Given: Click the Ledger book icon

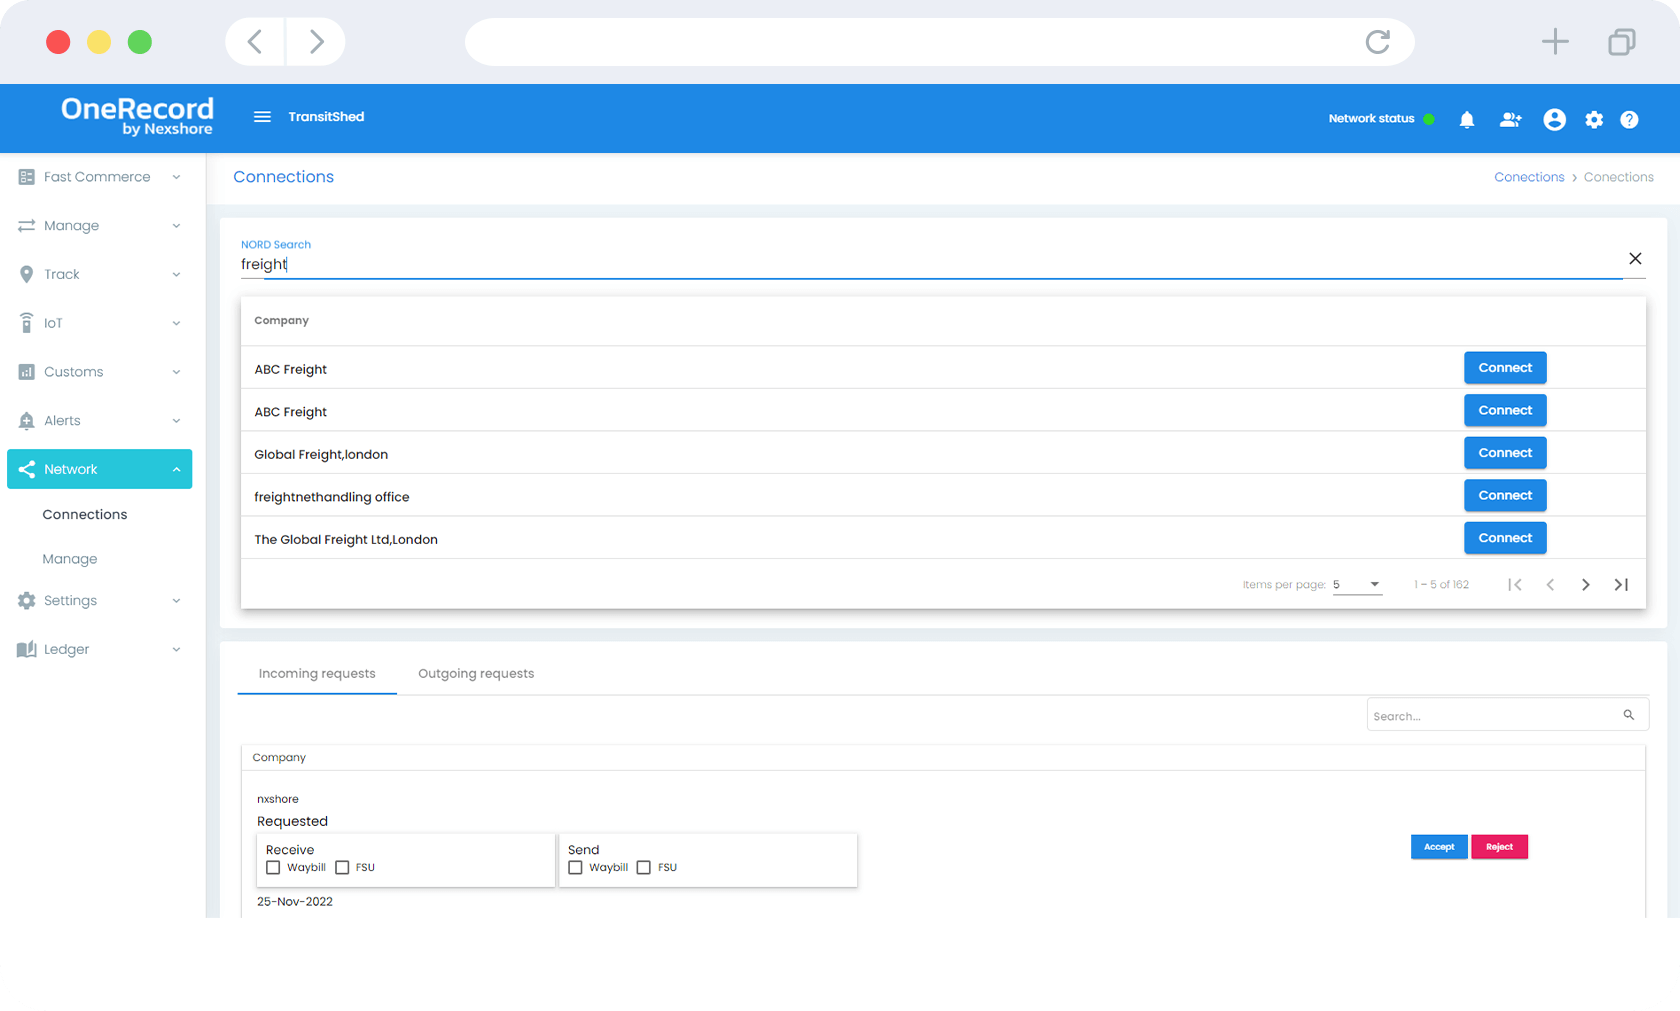Looking at the screenshot, I should pyautogui.click(x=27, y=650).
